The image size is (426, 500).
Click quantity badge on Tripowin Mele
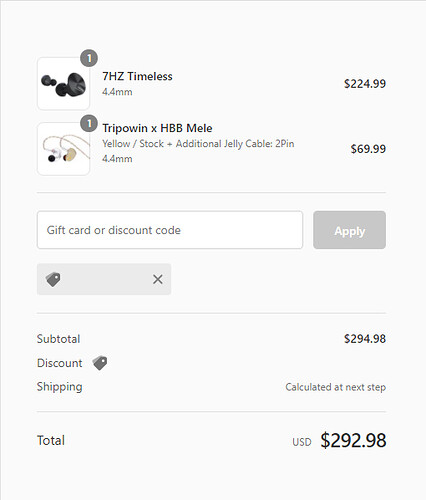[x=89, y=124]
